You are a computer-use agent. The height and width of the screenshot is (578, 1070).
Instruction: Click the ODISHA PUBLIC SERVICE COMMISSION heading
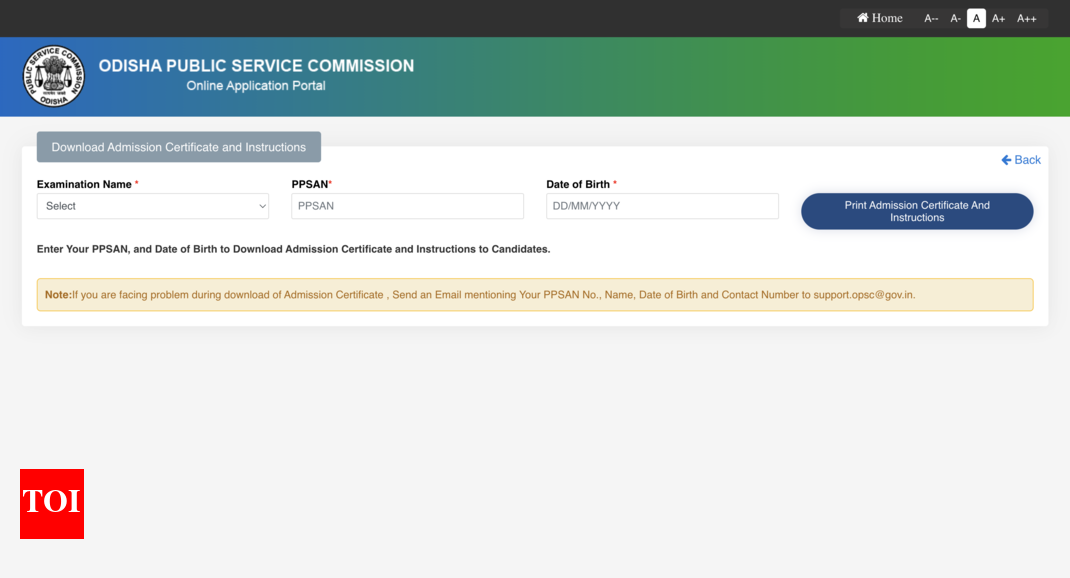tap(257, 66)
